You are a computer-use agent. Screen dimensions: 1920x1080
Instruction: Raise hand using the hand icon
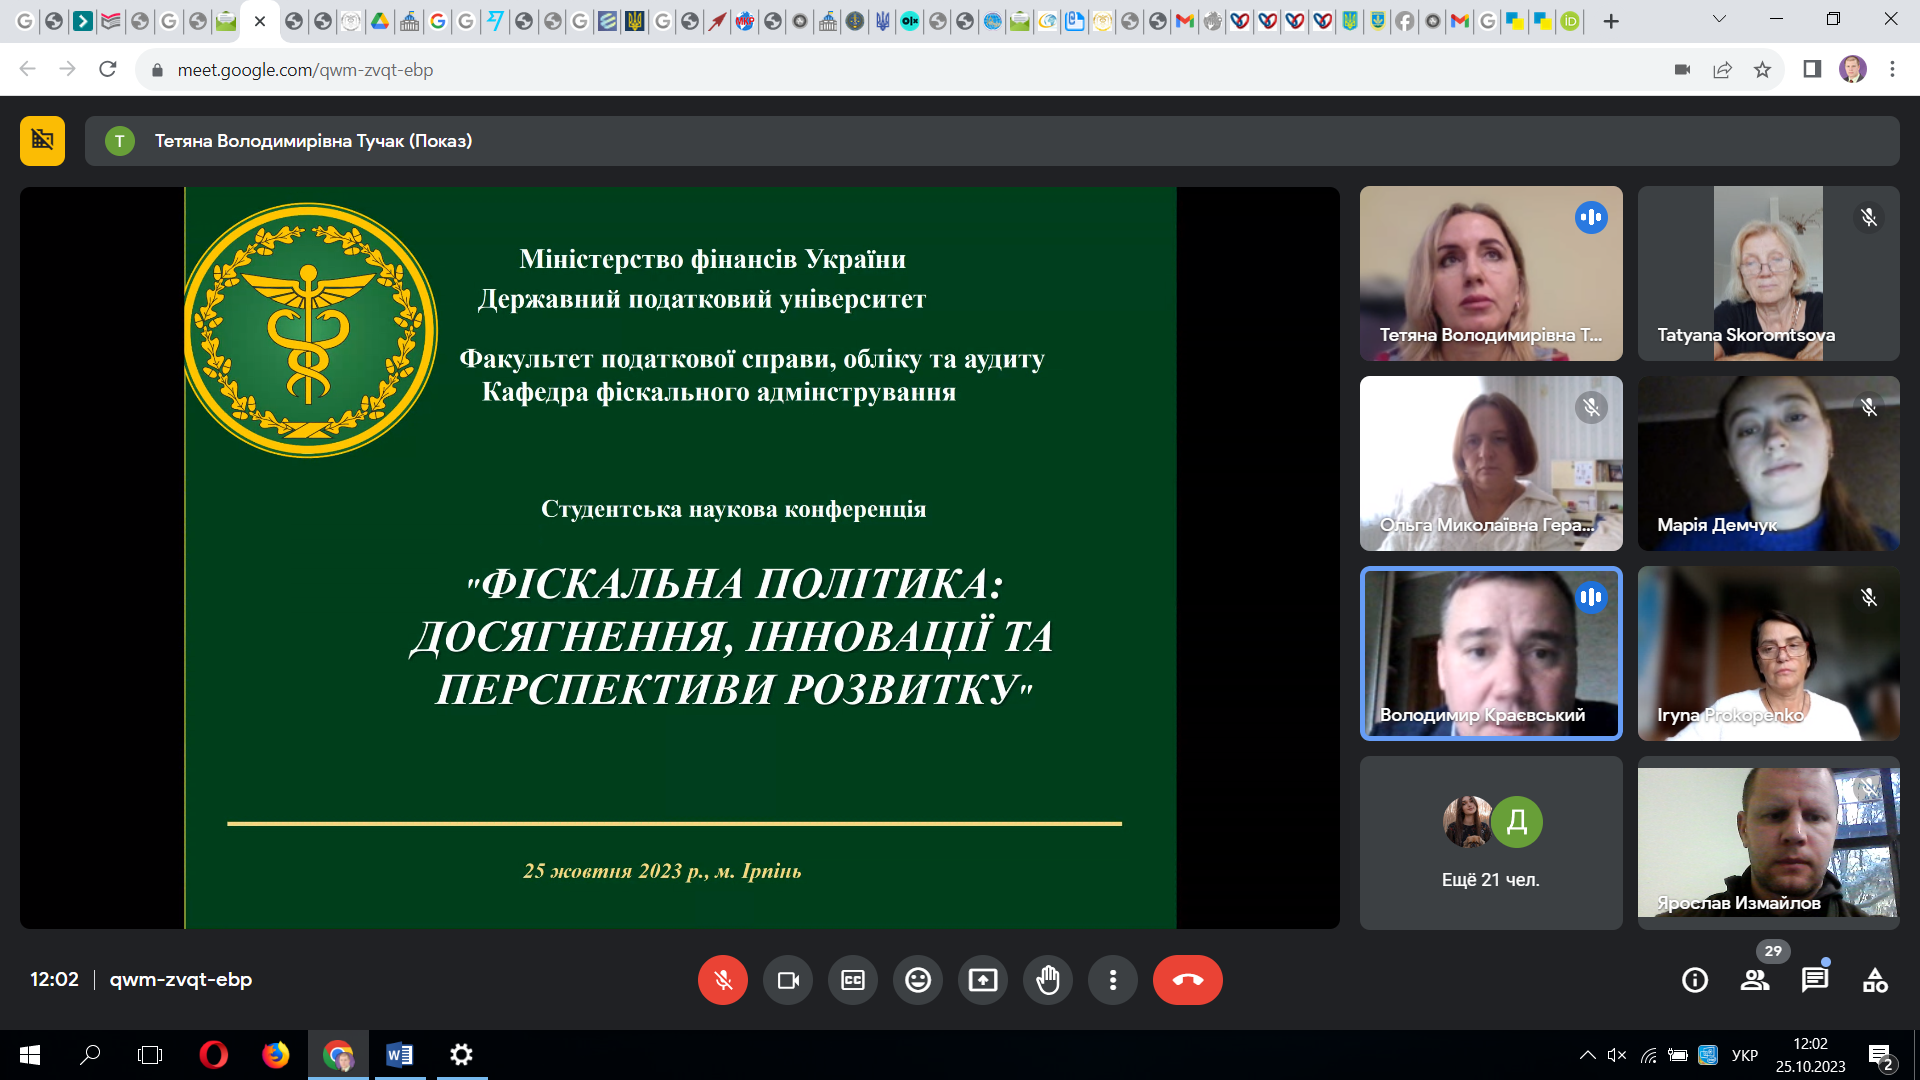pos(1048,980)
